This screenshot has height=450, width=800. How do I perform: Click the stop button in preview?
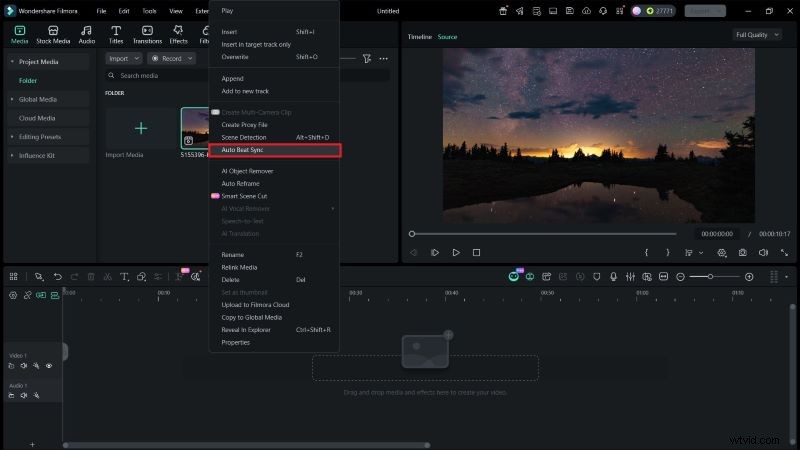(477, 253)
